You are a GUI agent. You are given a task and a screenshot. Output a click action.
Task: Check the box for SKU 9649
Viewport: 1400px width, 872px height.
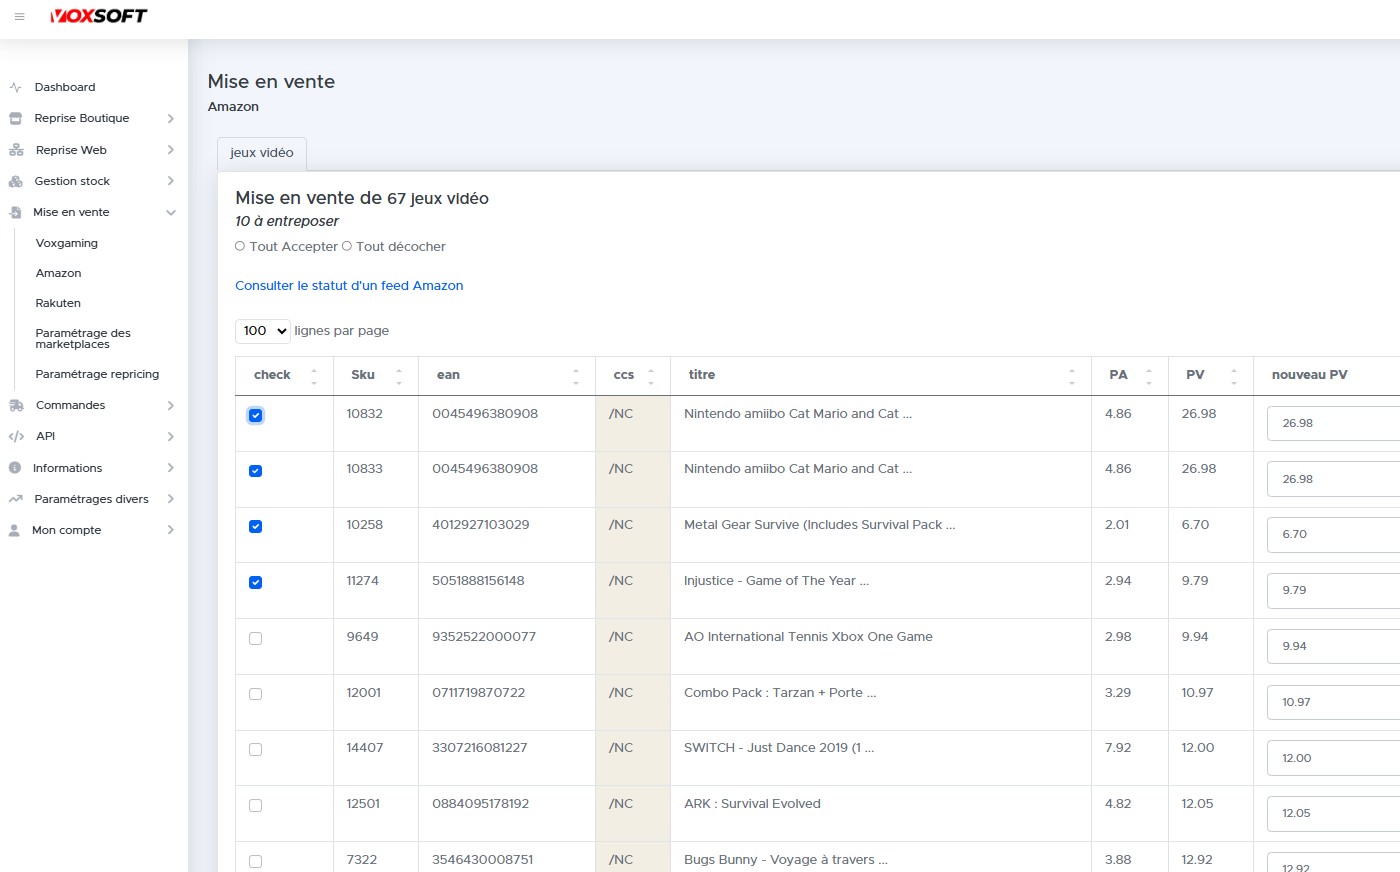[x=255, y=639]
